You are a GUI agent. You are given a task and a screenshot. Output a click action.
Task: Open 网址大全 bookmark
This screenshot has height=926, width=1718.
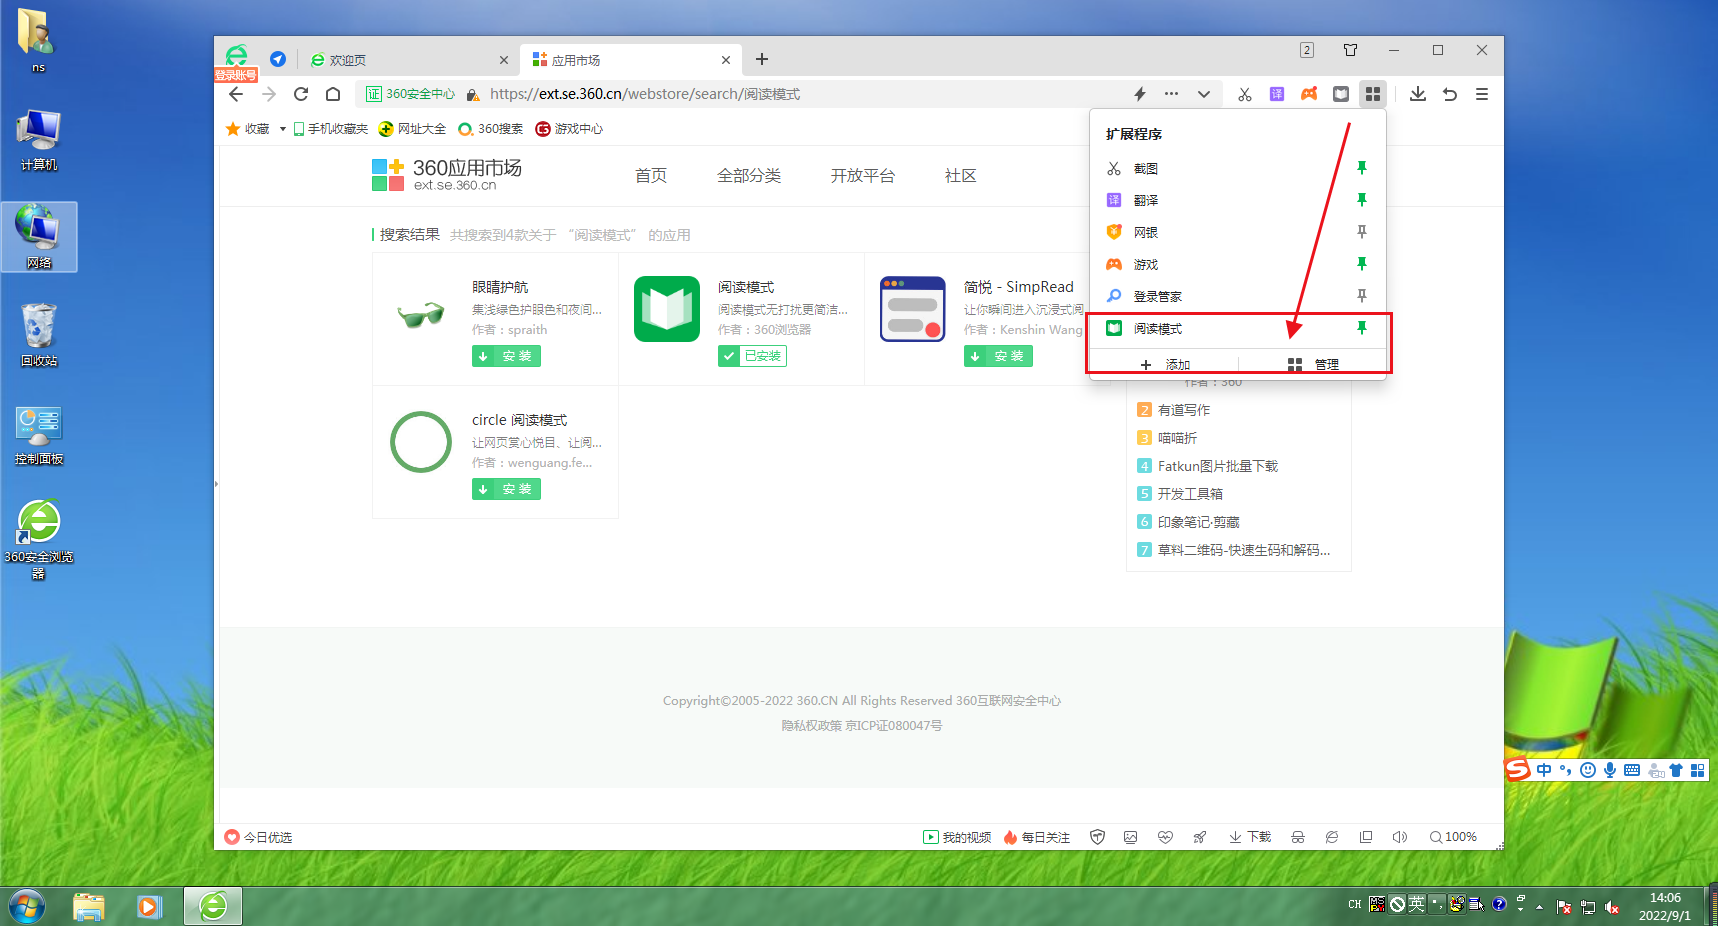coord(412,129)
